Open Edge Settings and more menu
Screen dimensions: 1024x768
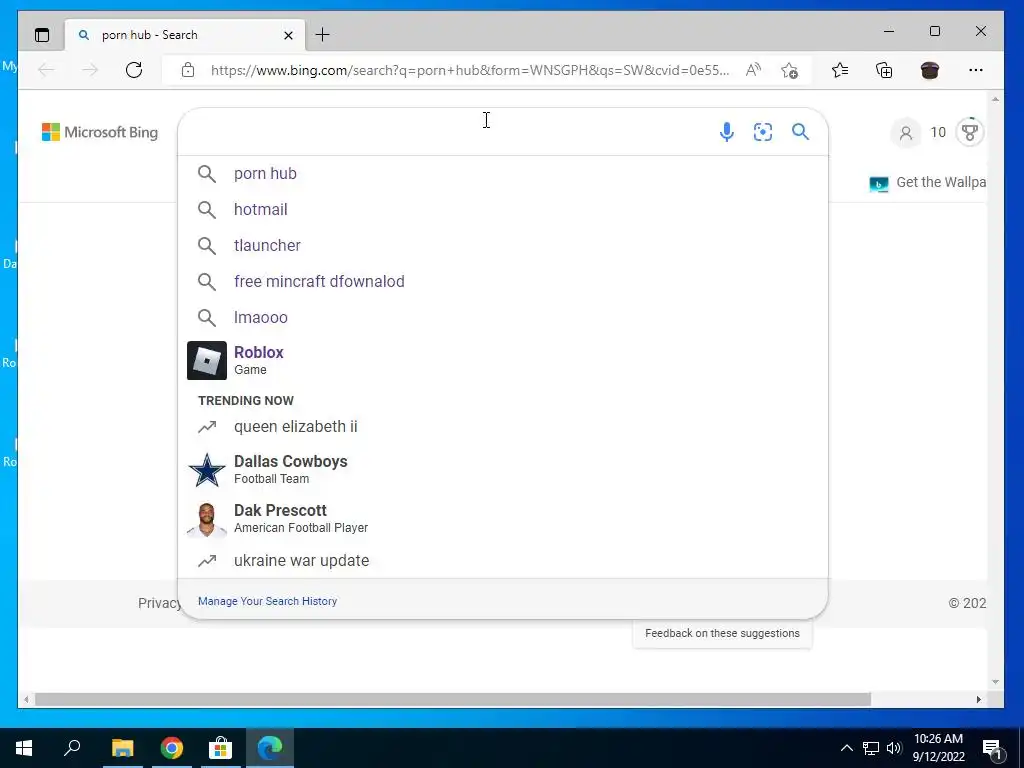(976, 70)
